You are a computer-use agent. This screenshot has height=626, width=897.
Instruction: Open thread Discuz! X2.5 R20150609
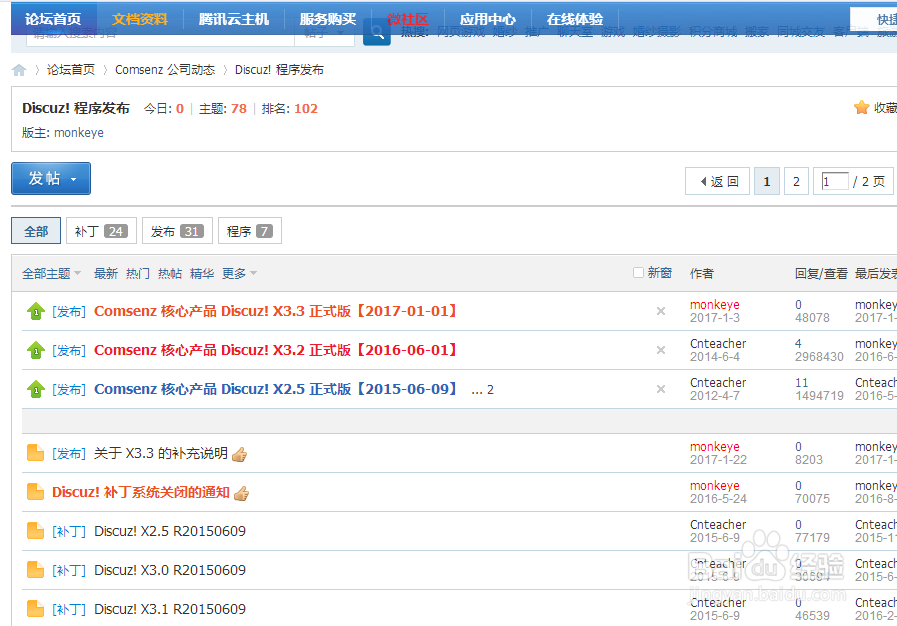pyautogui.click(x=170, y=531)
